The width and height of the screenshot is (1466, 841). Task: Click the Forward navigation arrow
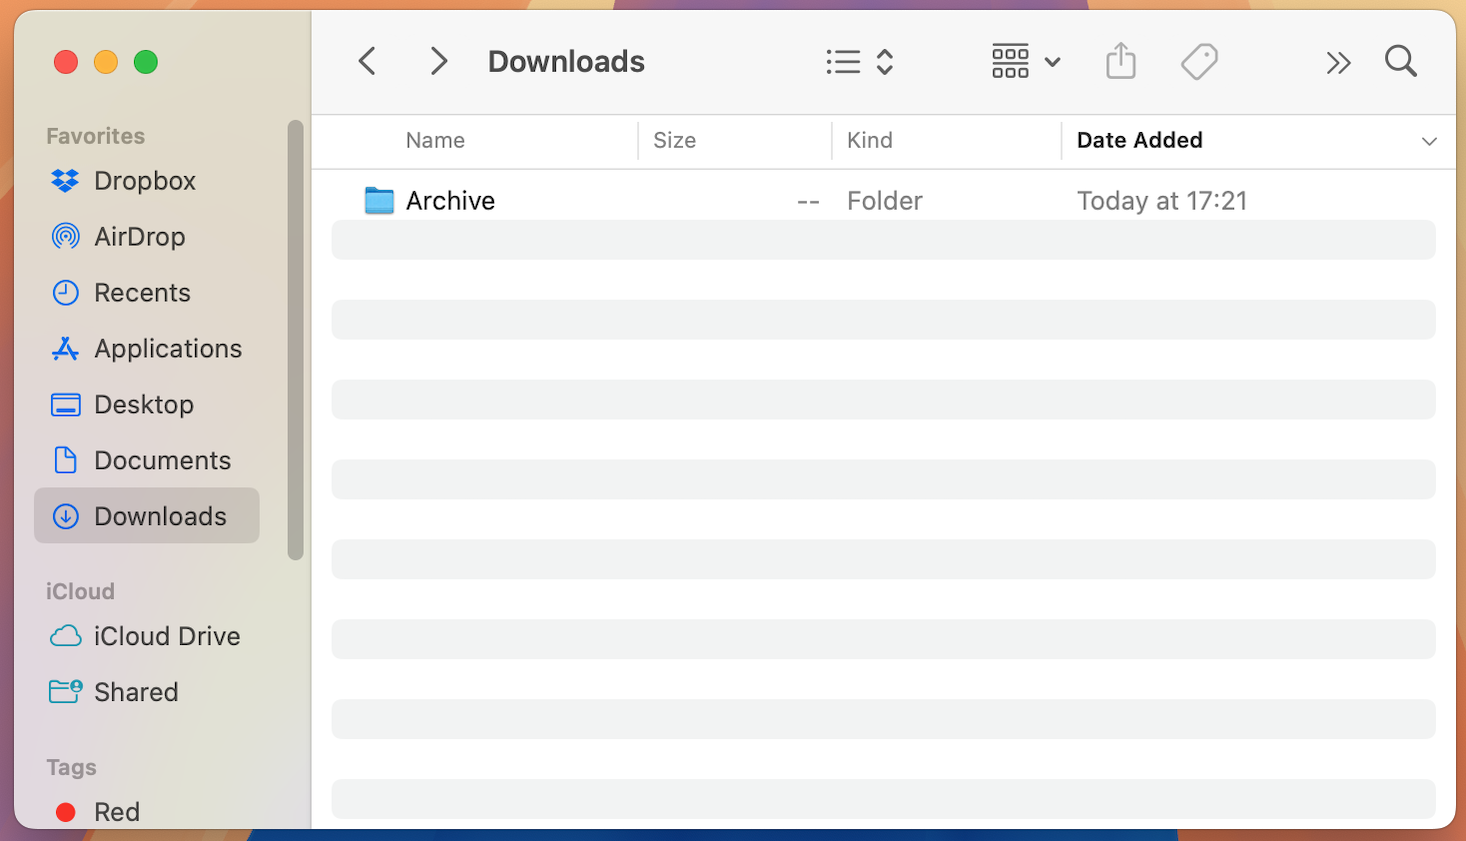(x=438, y=62)
